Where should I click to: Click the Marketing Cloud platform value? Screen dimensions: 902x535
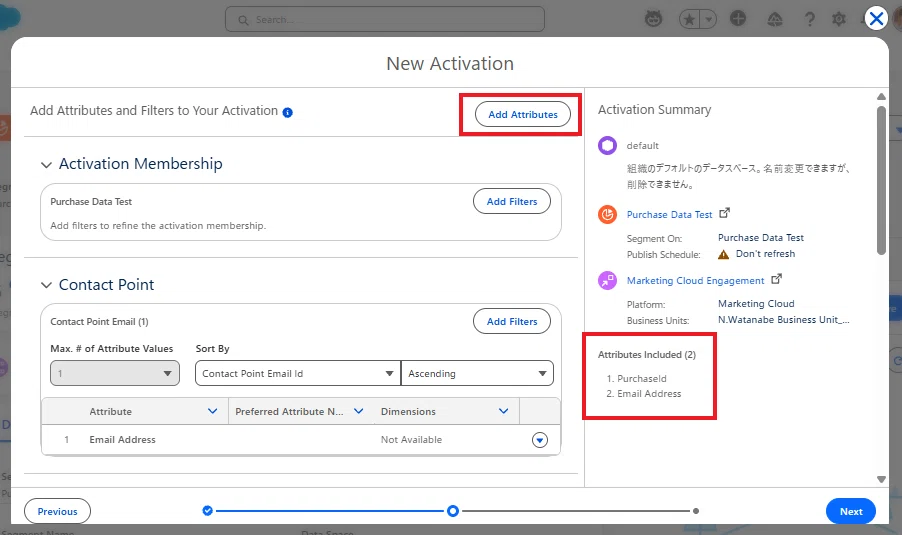pyautogui.click(x=756, y=304)
